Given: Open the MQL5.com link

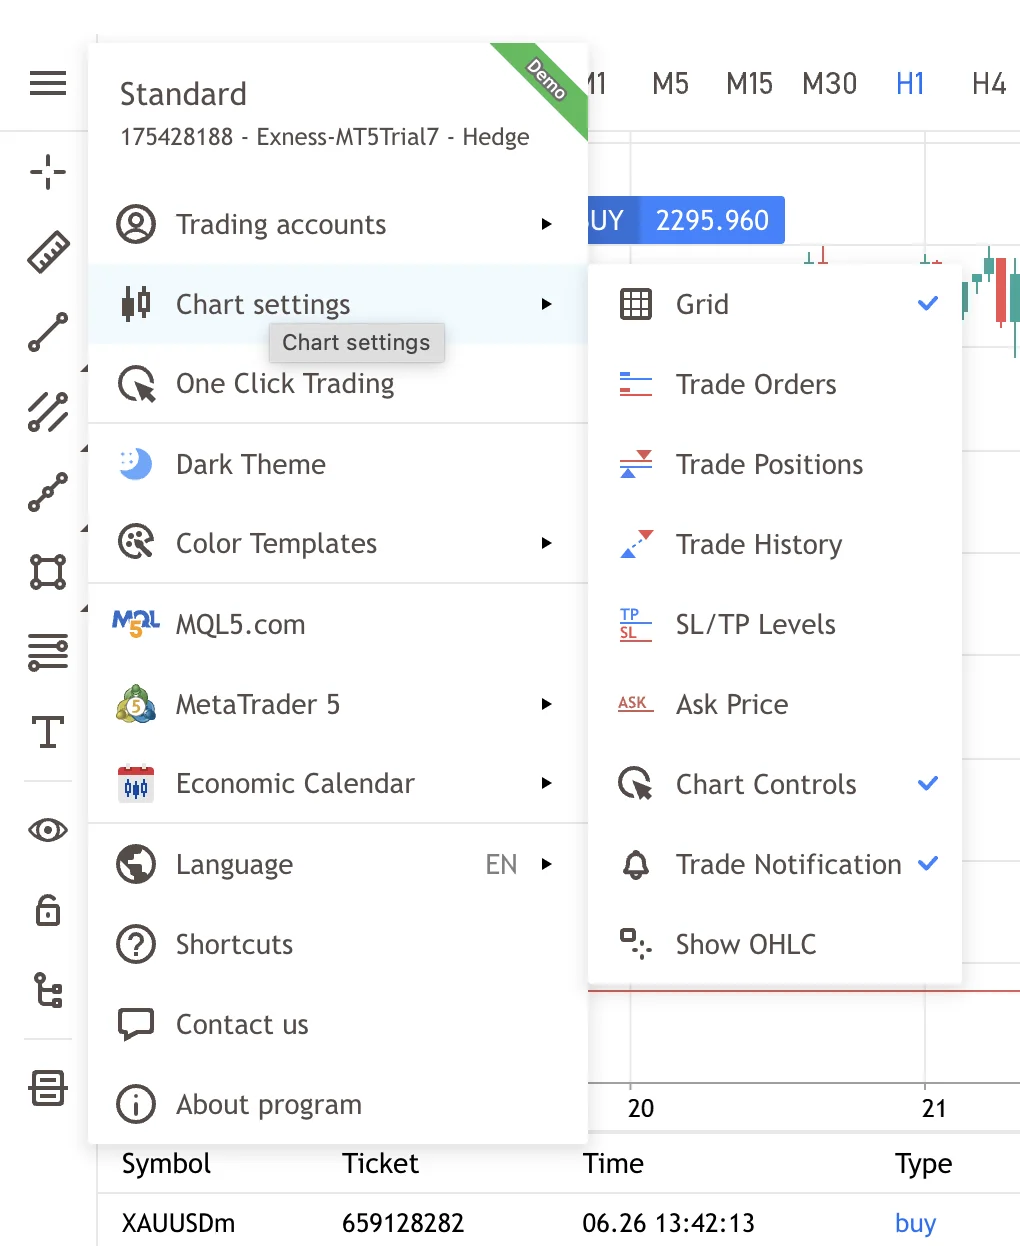Looking at the screenshot, I should click(x=240, y=624).
